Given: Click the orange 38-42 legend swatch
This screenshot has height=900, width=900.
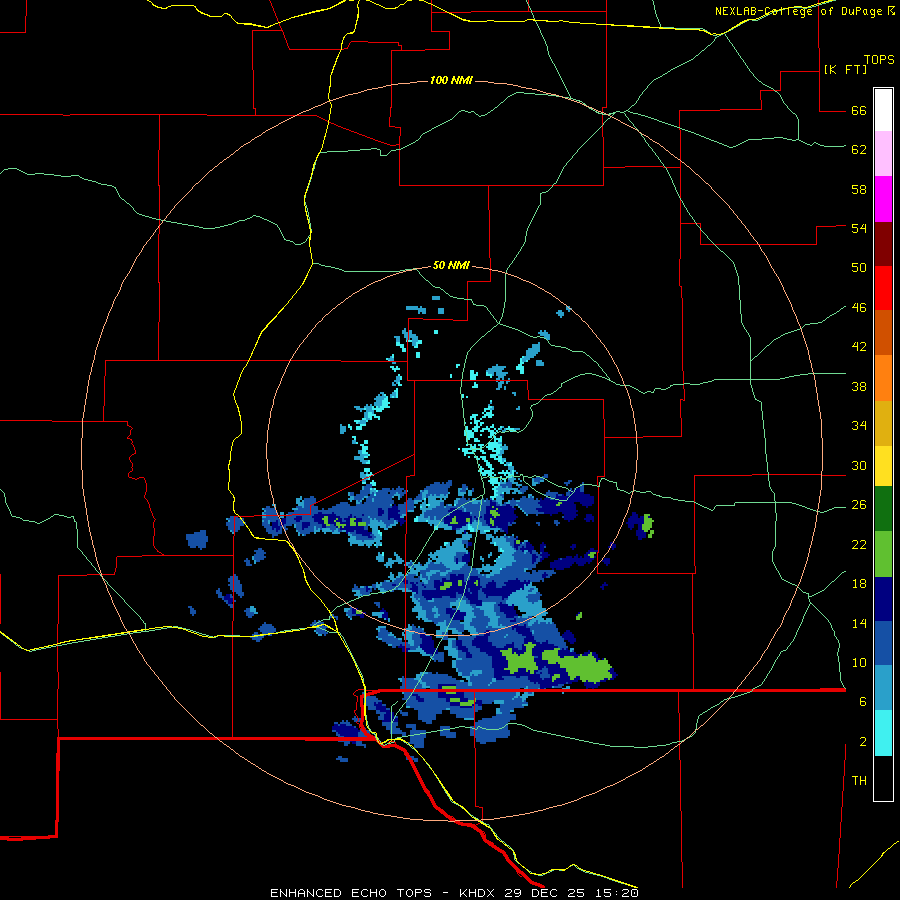Looking at the screenshot, I should [883, 378].
